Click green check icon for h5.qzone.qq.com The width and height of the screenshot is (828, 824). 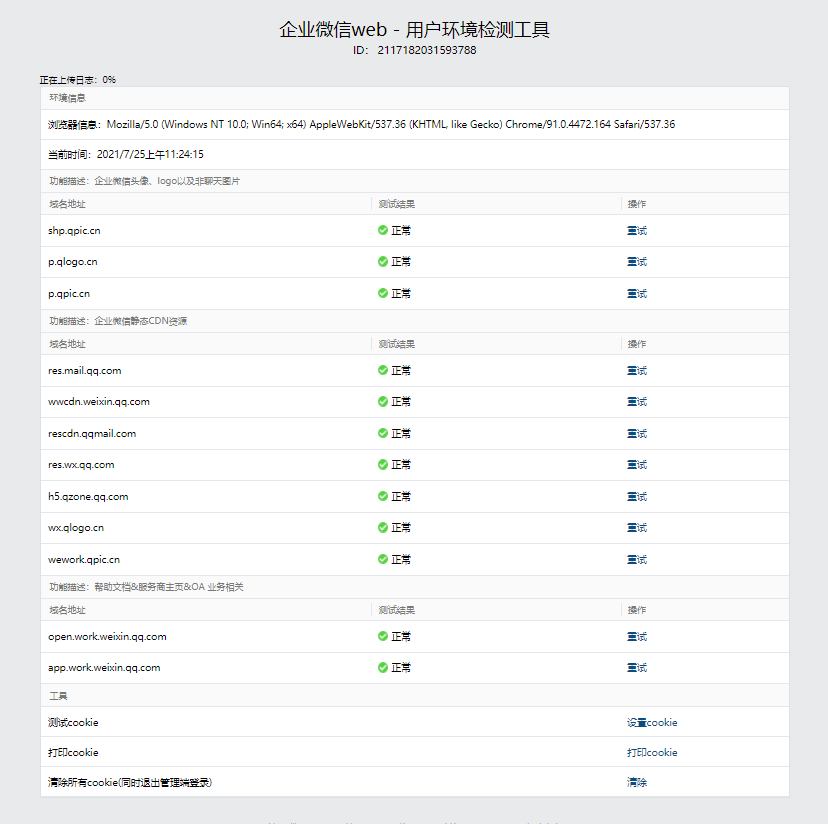[383, 496]
